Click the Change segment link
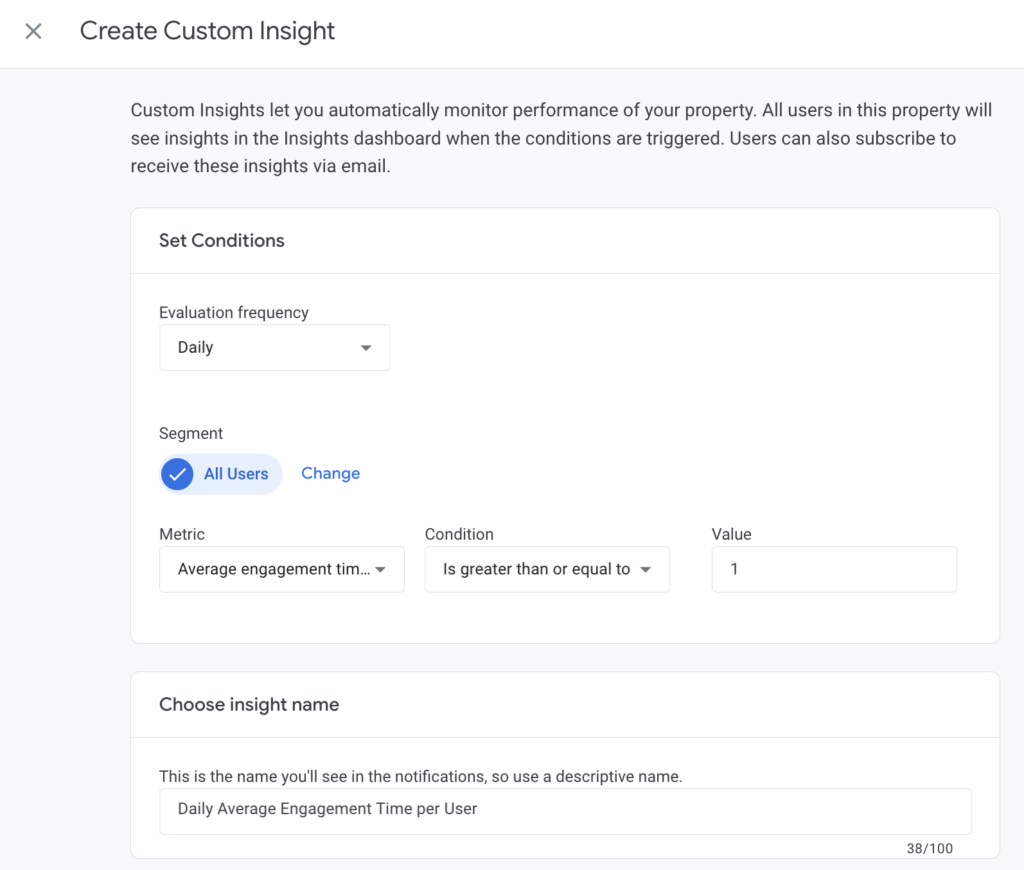1024x870 pixels. click(330, 474)
